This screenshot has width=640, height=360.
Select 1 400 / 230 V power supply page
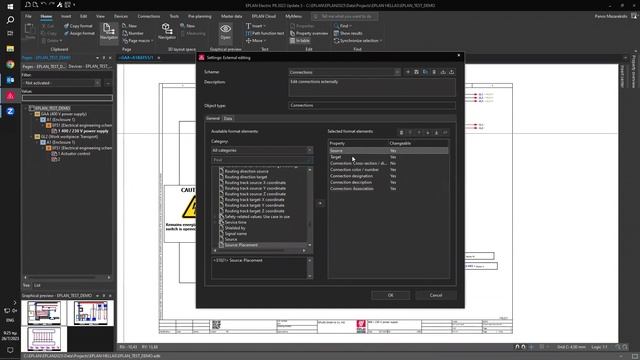[83, 131]
